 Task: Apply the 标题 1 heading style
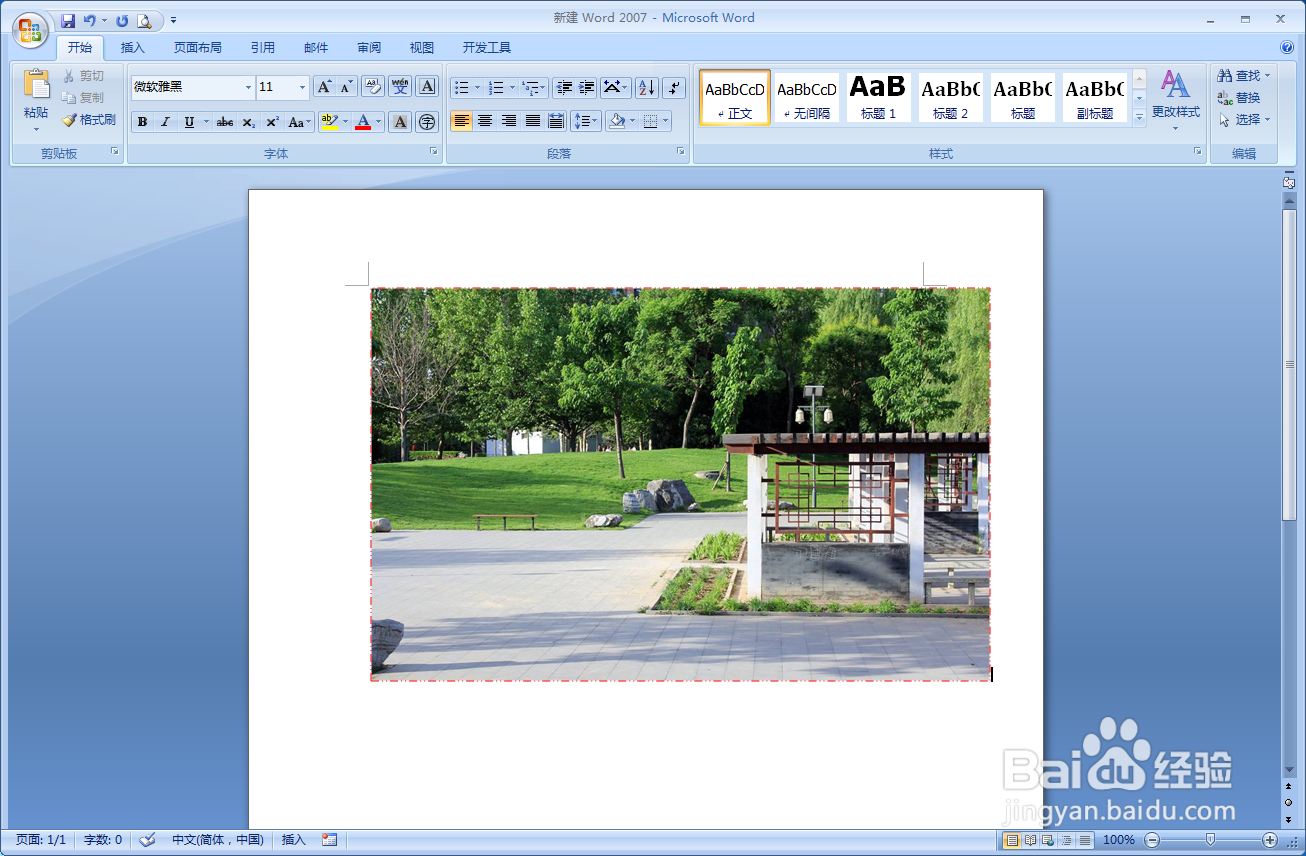(x=878, y=97)
